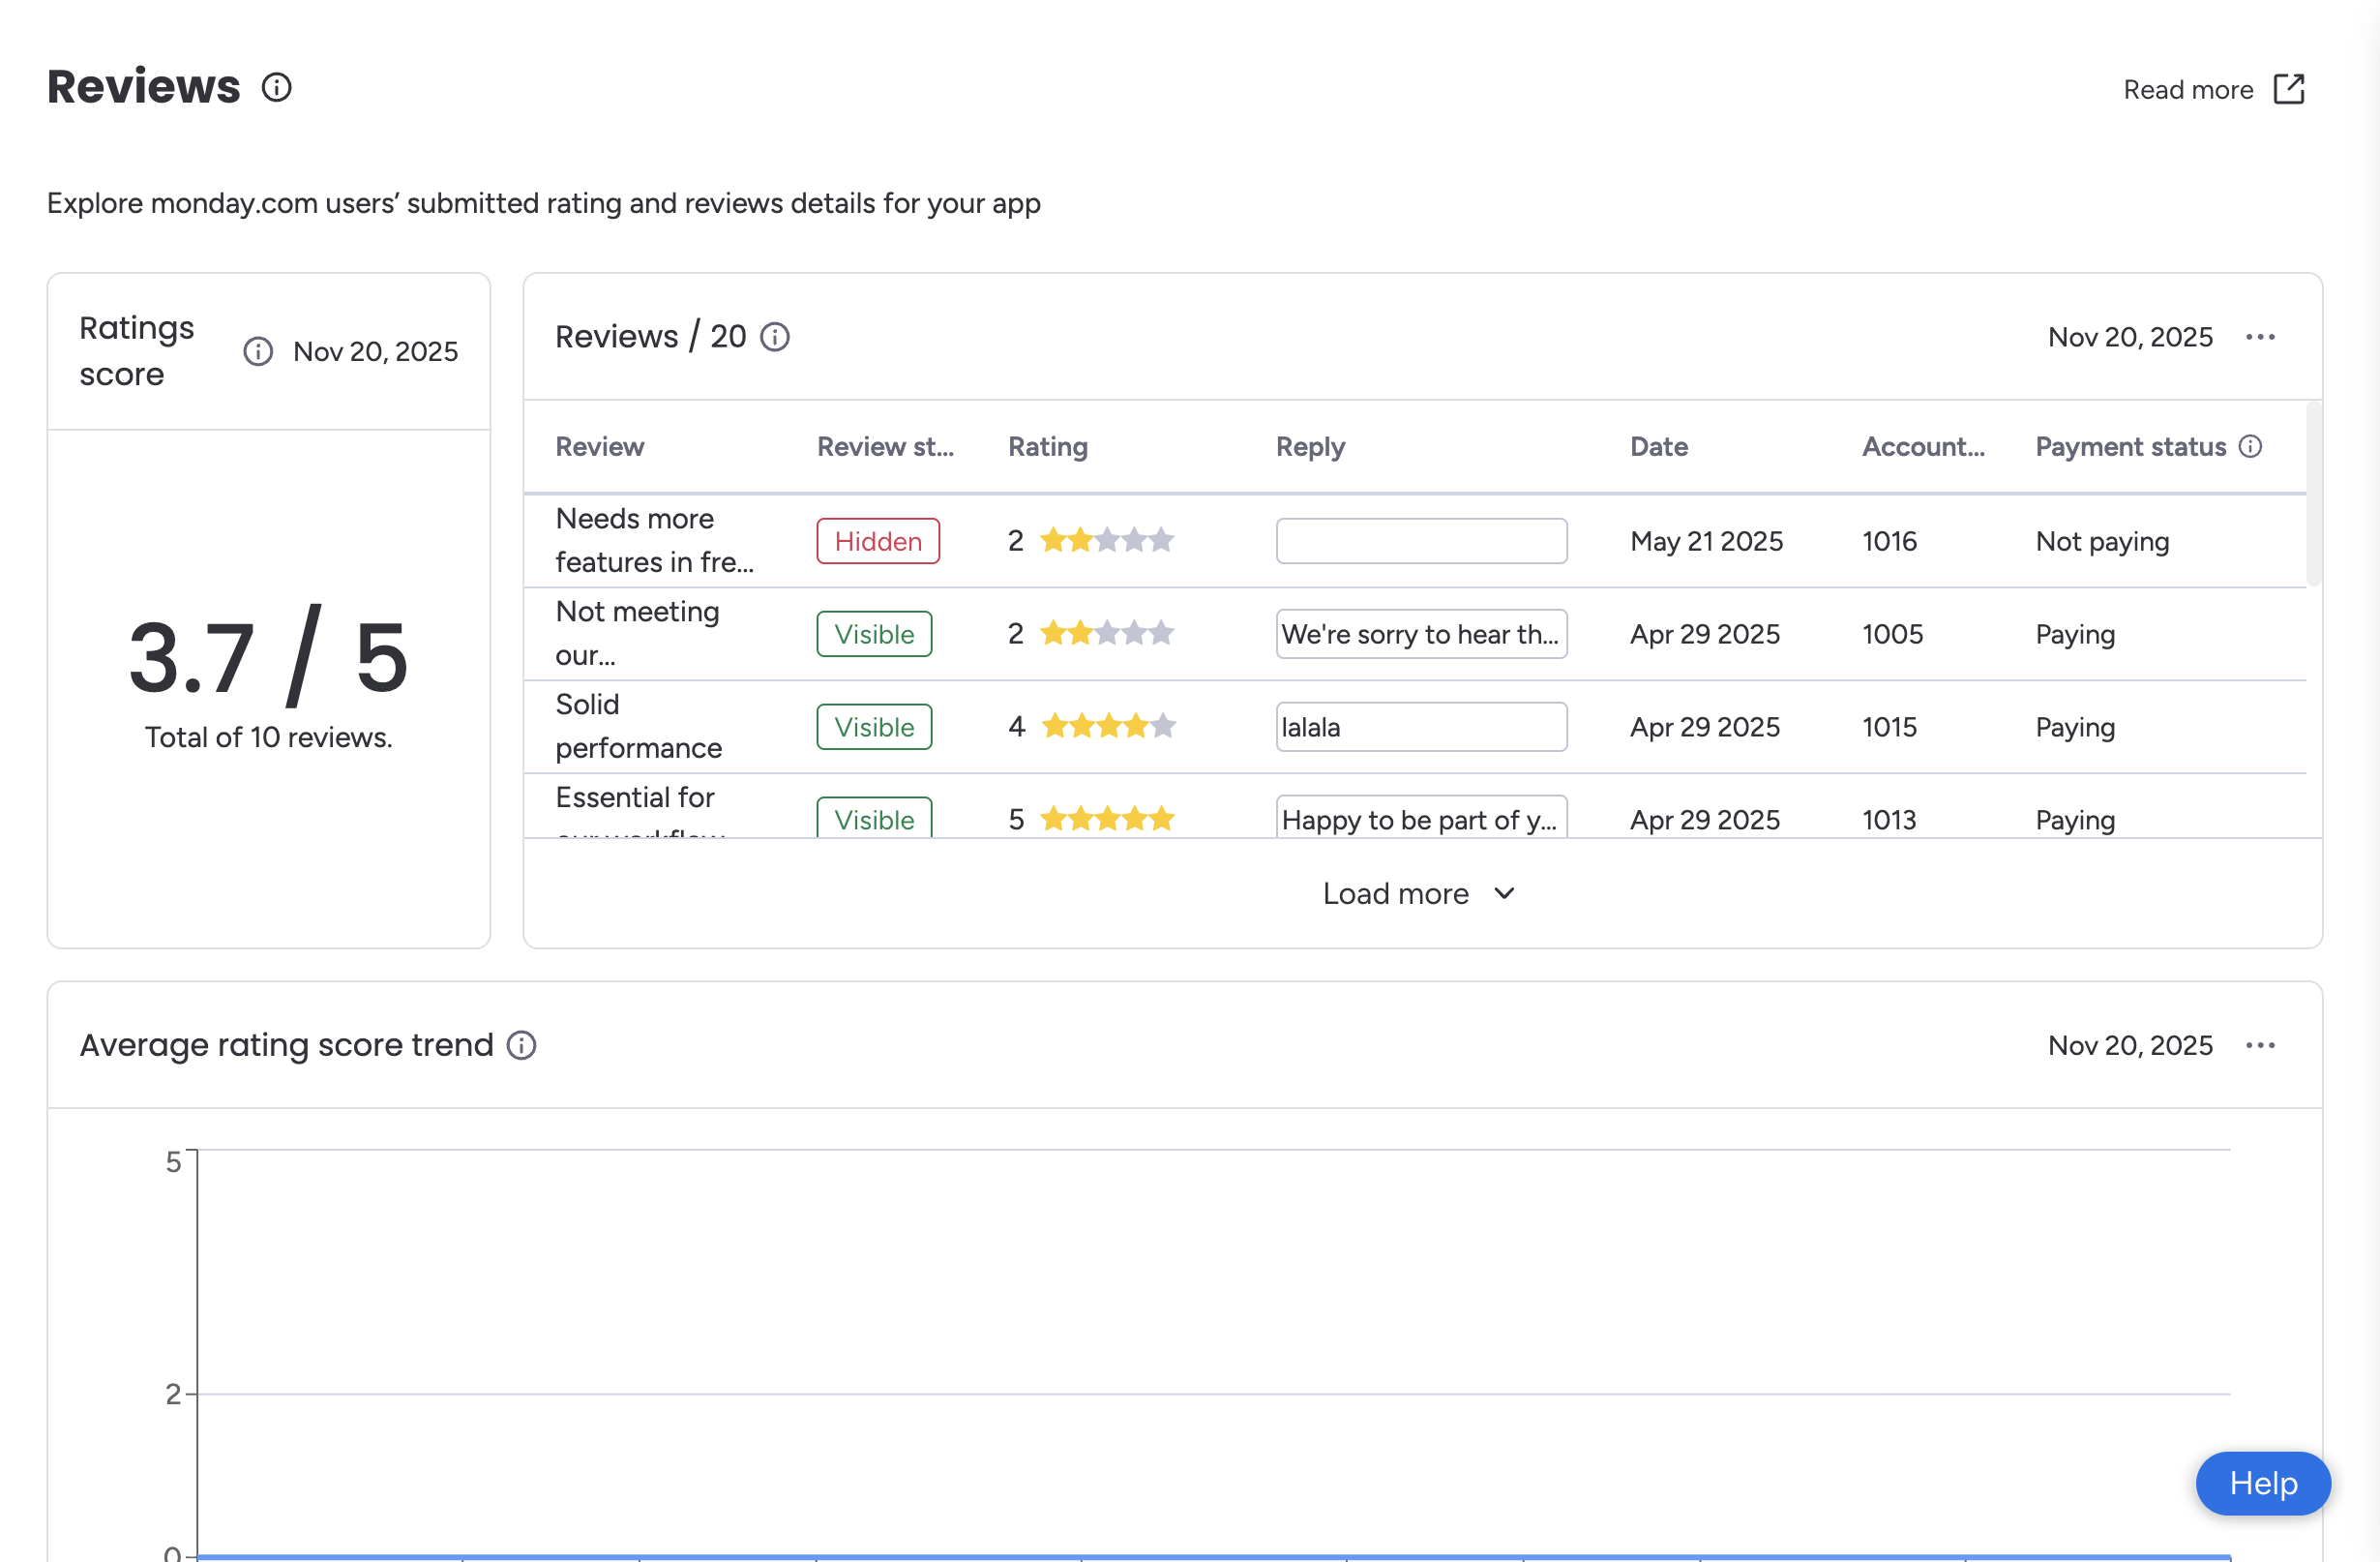Image resolution: width=2380 pixels, height=1562 pixels.
Task: Open the Help button
Action: pos(2262,1483)
